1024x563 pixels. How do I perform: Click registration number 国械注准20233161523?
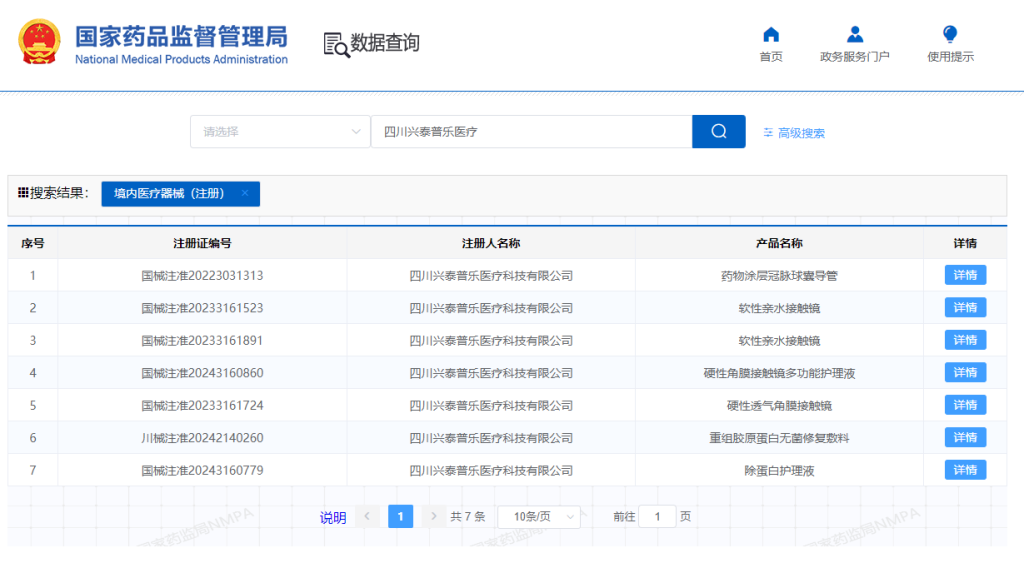pos(202,308)
